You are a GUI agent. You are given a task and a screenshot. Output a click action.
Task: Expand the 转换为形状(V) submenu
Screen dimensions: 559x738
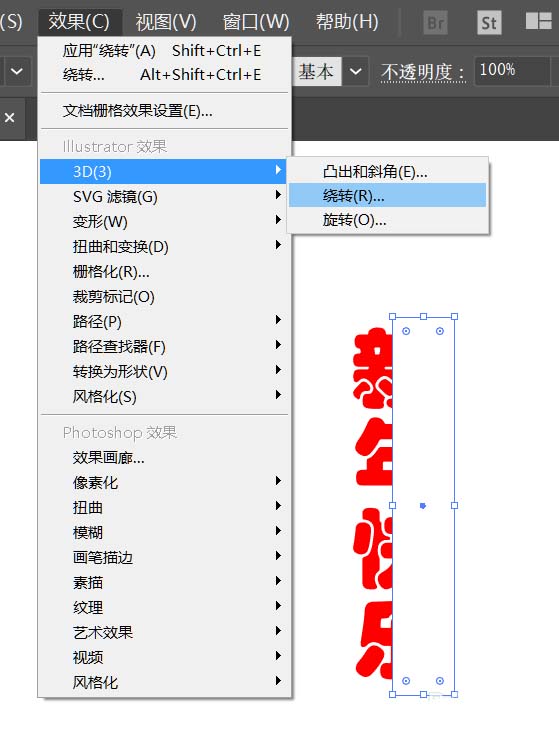(x=163, y=371)
